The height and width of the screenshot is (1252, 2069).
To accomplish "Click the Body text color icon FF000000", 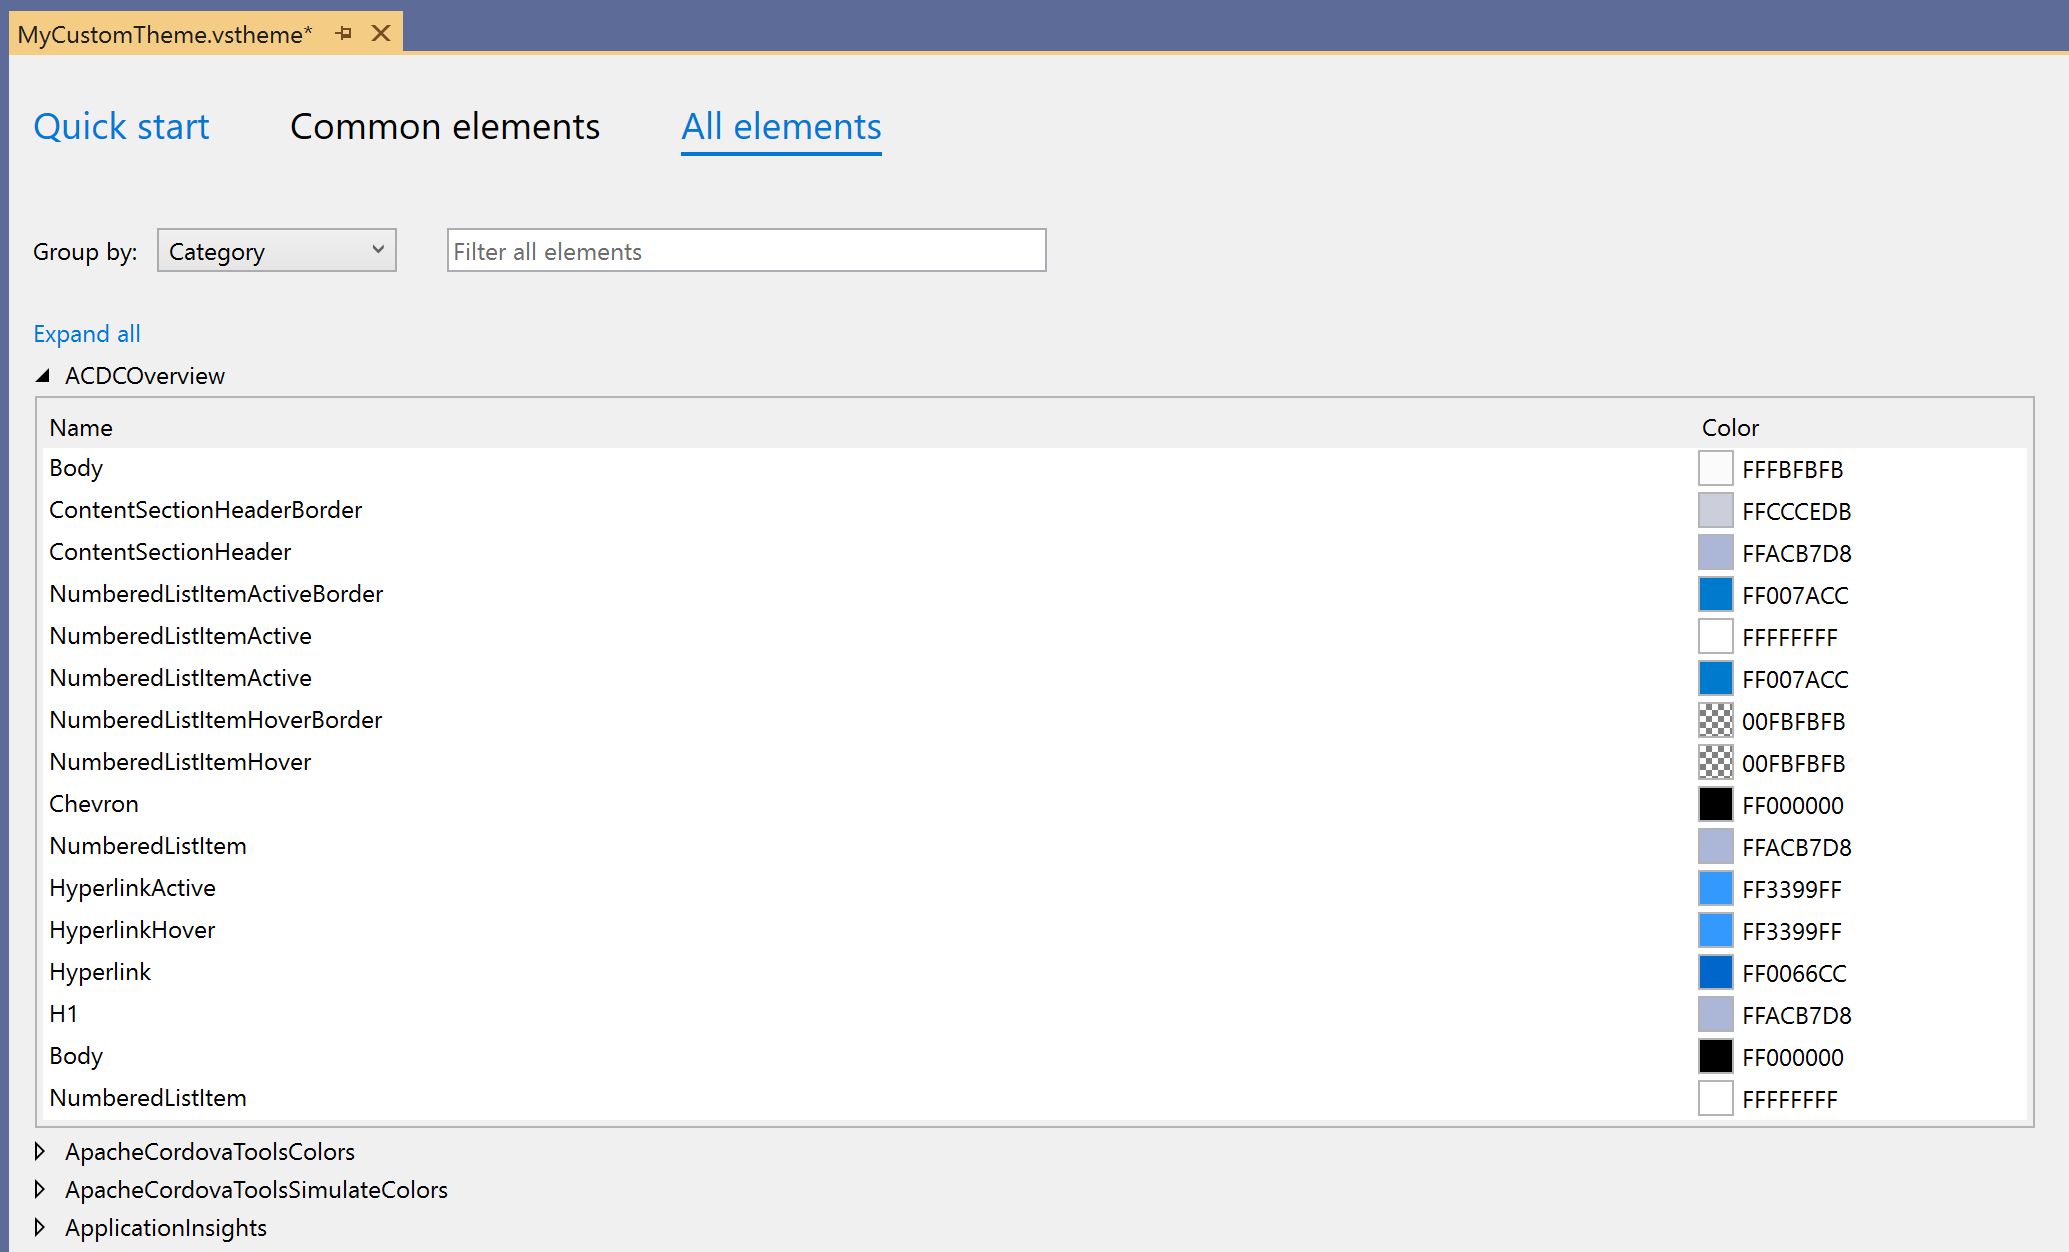I will (x=1713, y=1055).
